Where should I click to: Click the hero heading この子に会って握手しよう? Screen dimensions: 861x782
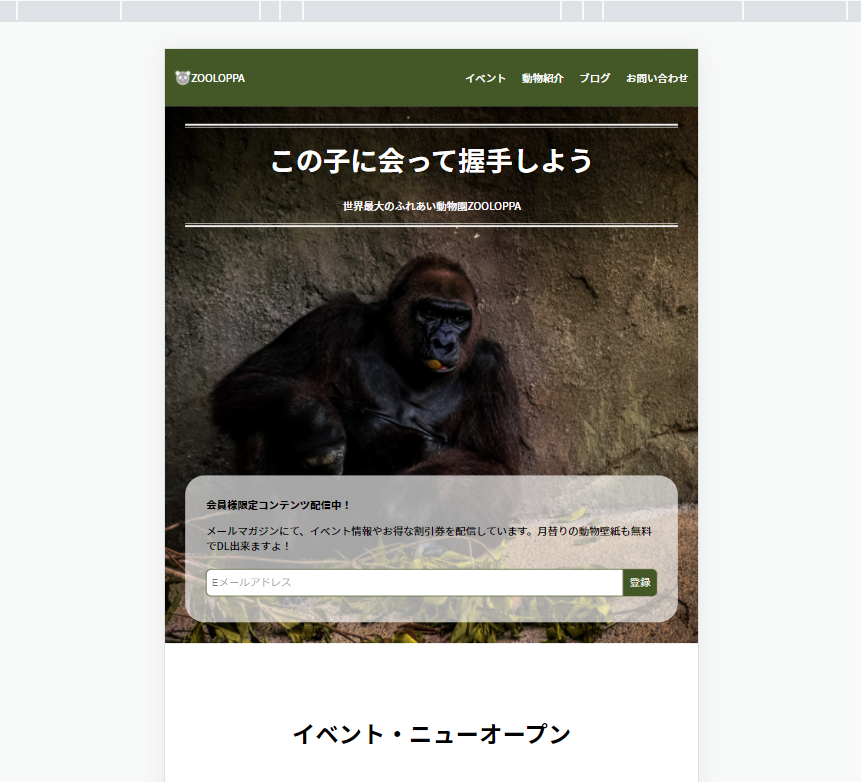pyautogui.click(x=432, y=161)
